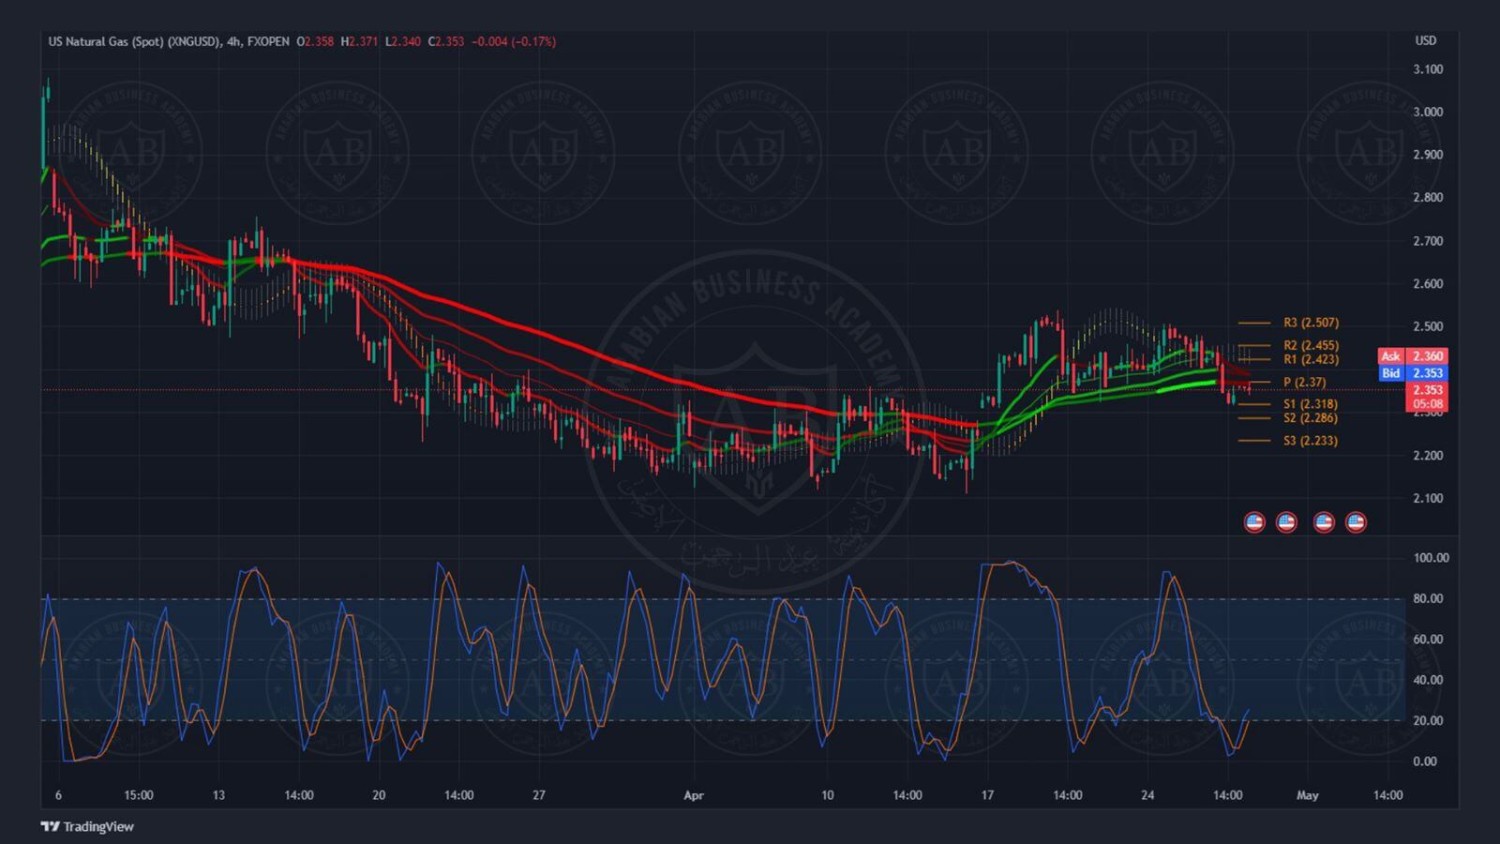Click the change value −0.004 (−0.17%) in header
Image resolution: width=1500 pixels, height=844 pixels.
click(x=514, y=41)
